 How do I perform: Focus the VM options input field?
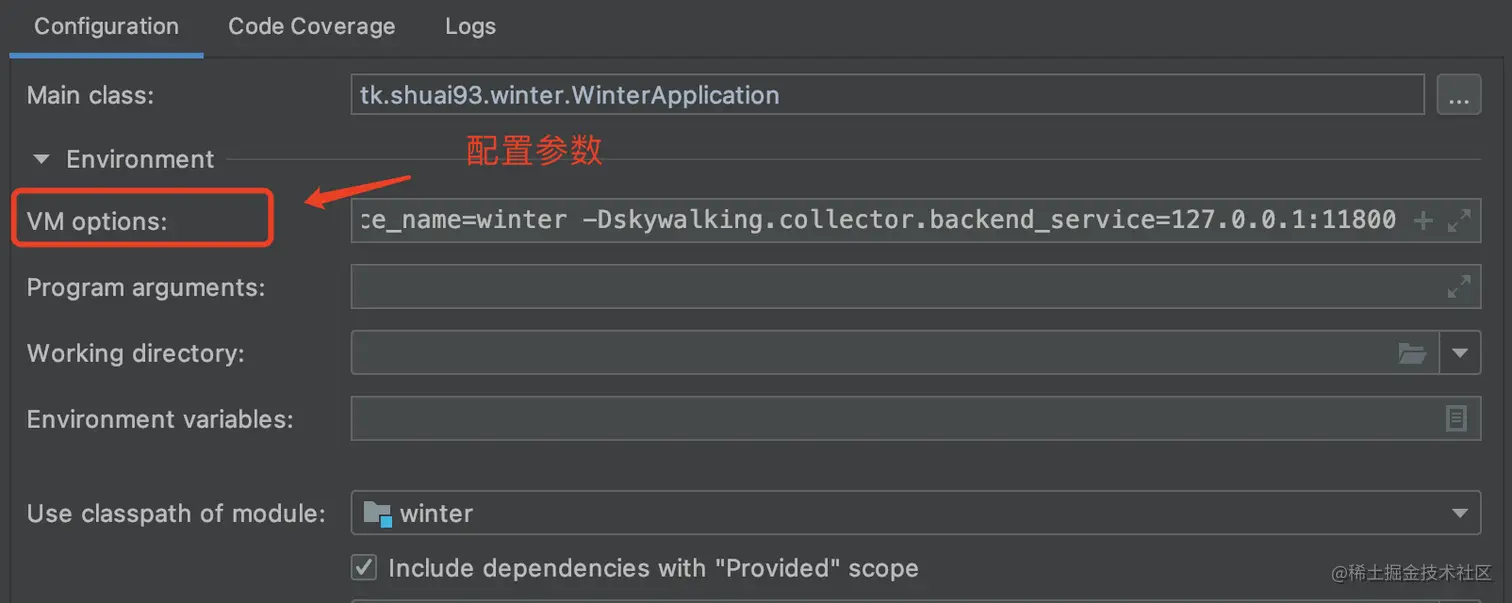[800, 220]
